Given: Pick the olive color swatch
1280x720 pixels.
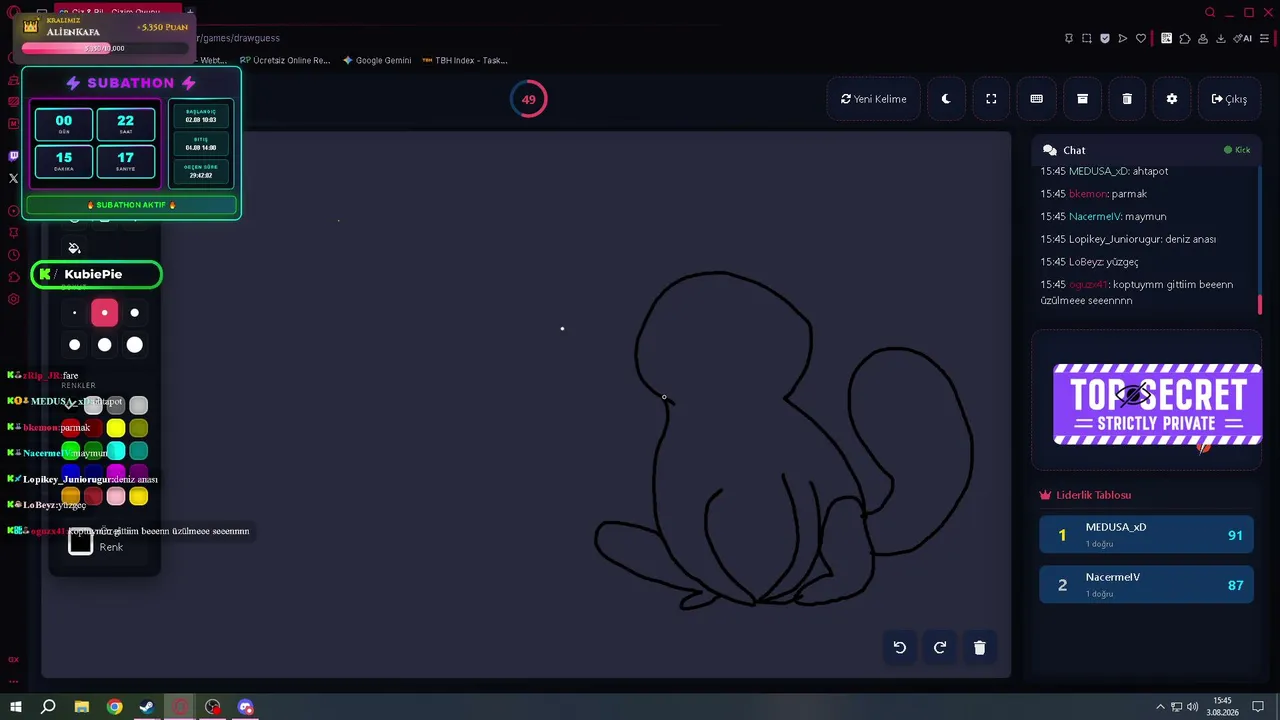Looking at the screenshot, I should [139, 429].
